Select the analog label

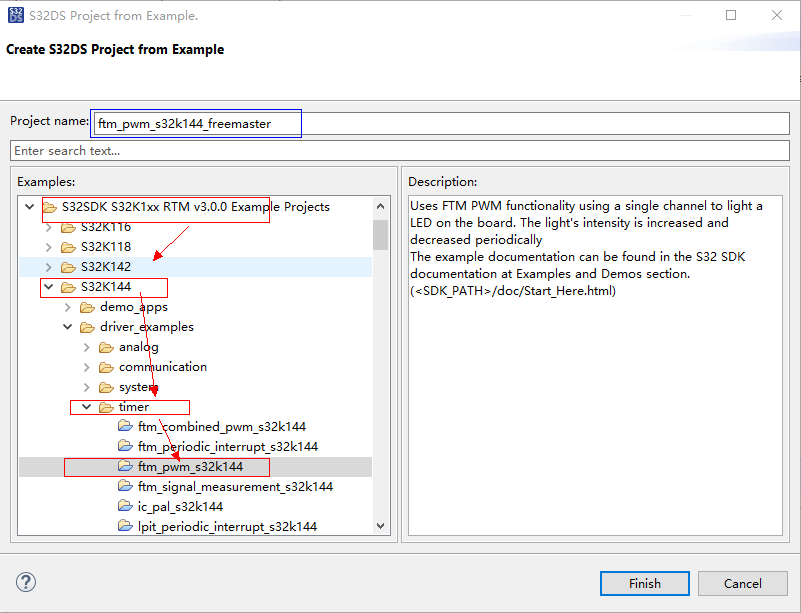click(138, 347)
